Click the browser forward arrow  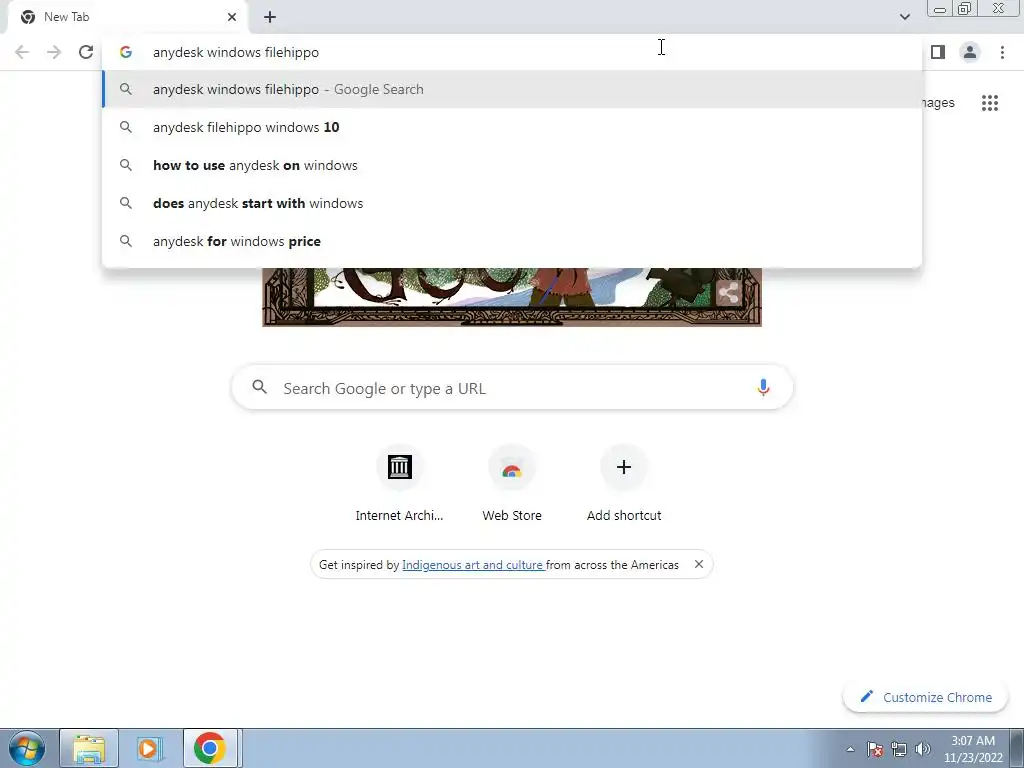coord(54,52)
